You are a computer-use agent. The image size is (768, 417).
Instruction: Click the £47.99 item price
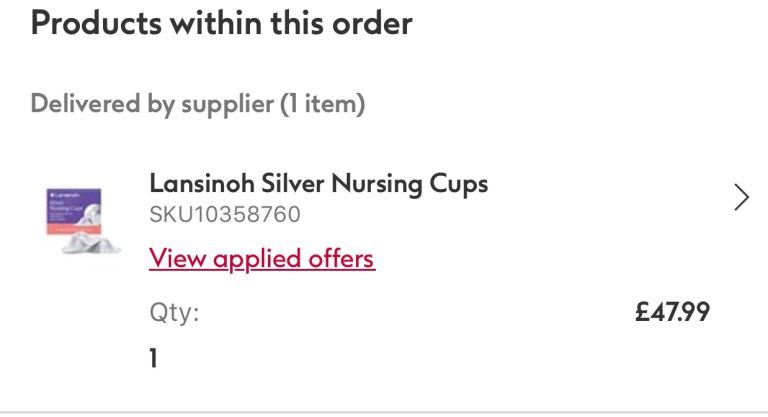click(672, 312)
